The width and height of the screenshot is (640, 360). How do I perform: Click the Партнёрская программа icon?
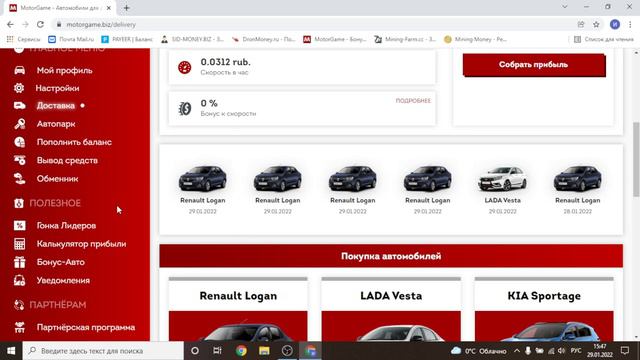coord(19,327)
